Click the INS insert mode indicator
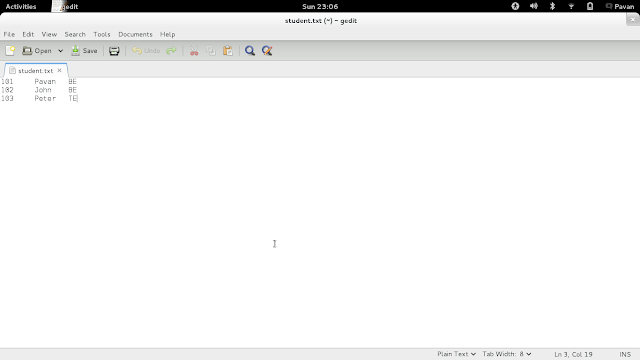 (625, 354)
